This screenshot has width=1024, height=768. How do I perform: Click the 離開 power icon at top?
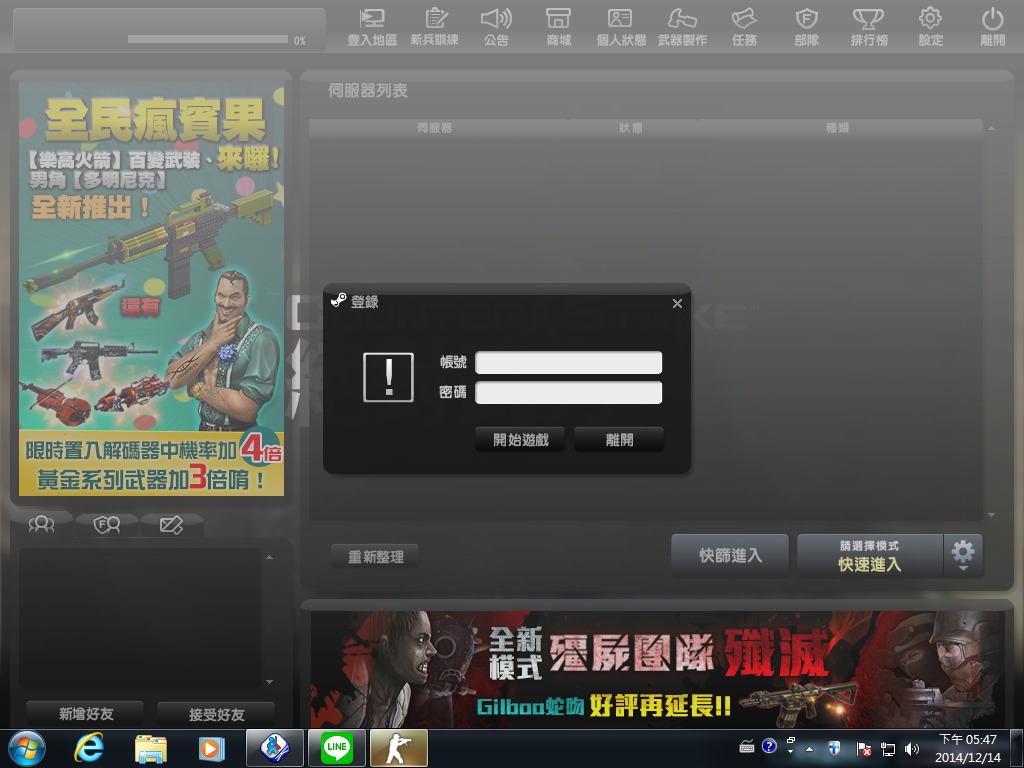pyautogui.click(x=993, y=27)
